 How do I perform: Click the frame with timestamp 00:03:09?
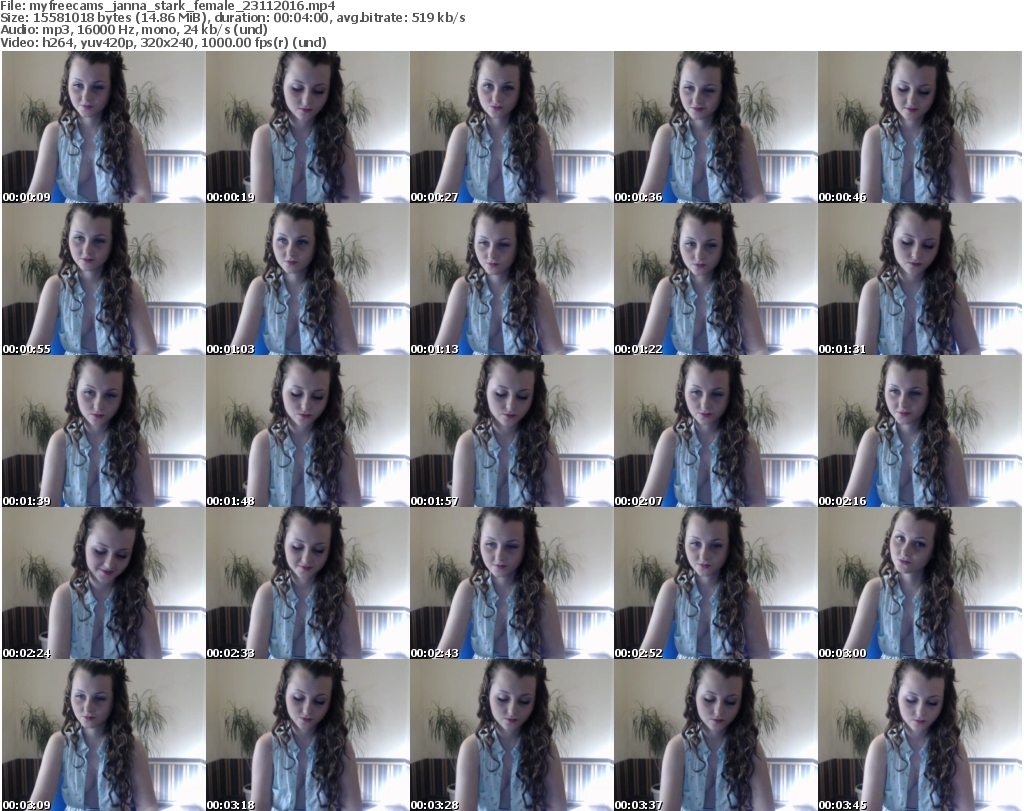[103, 735]
